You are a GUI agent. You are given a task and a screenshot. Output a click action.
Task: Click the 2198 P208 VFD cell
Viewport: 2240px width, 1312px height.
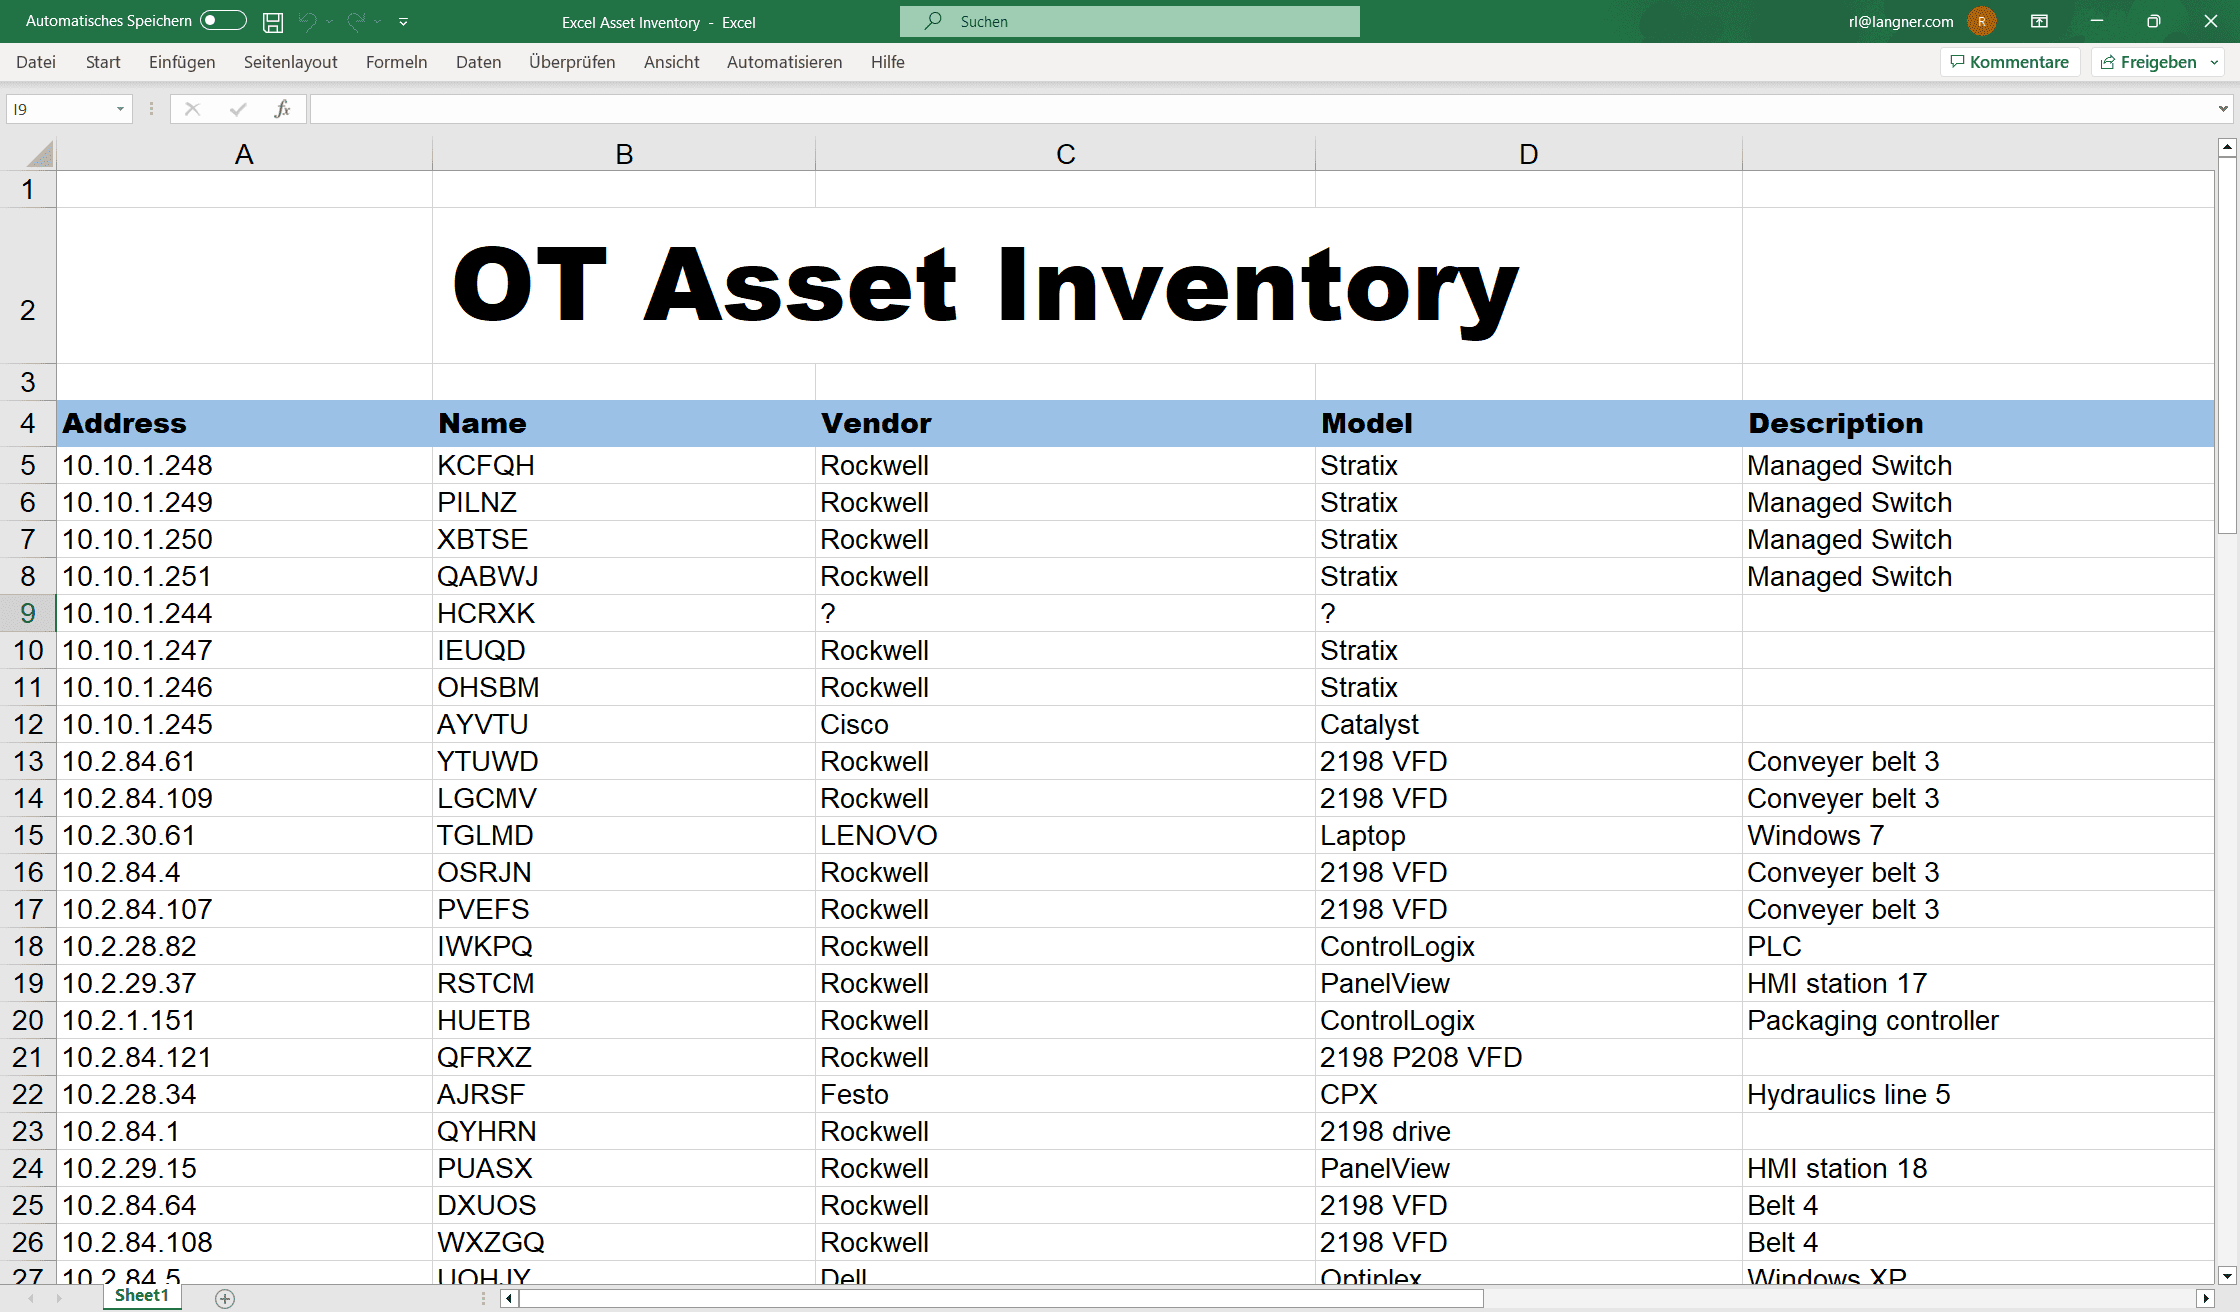tap(1529, 1057)
